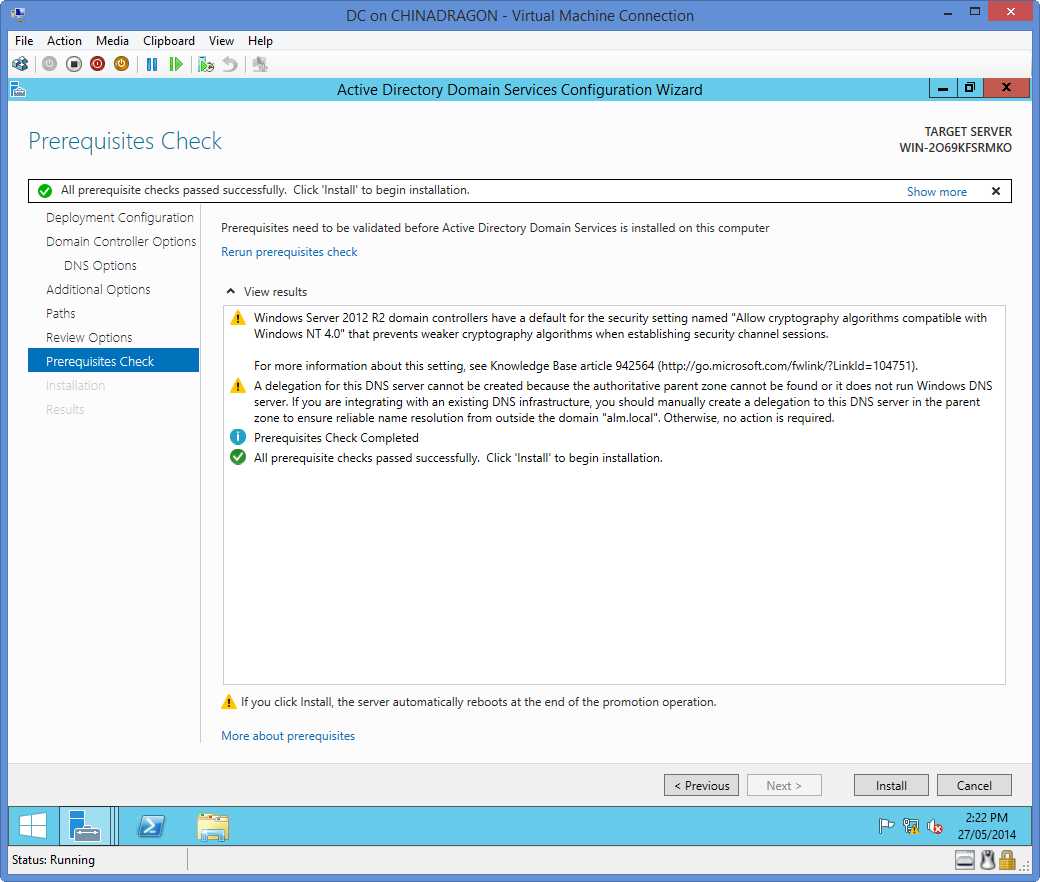This screenshot has height=882, width=1040.
Task: Cancel the configuration wizard
Action: tap(974, 785)
